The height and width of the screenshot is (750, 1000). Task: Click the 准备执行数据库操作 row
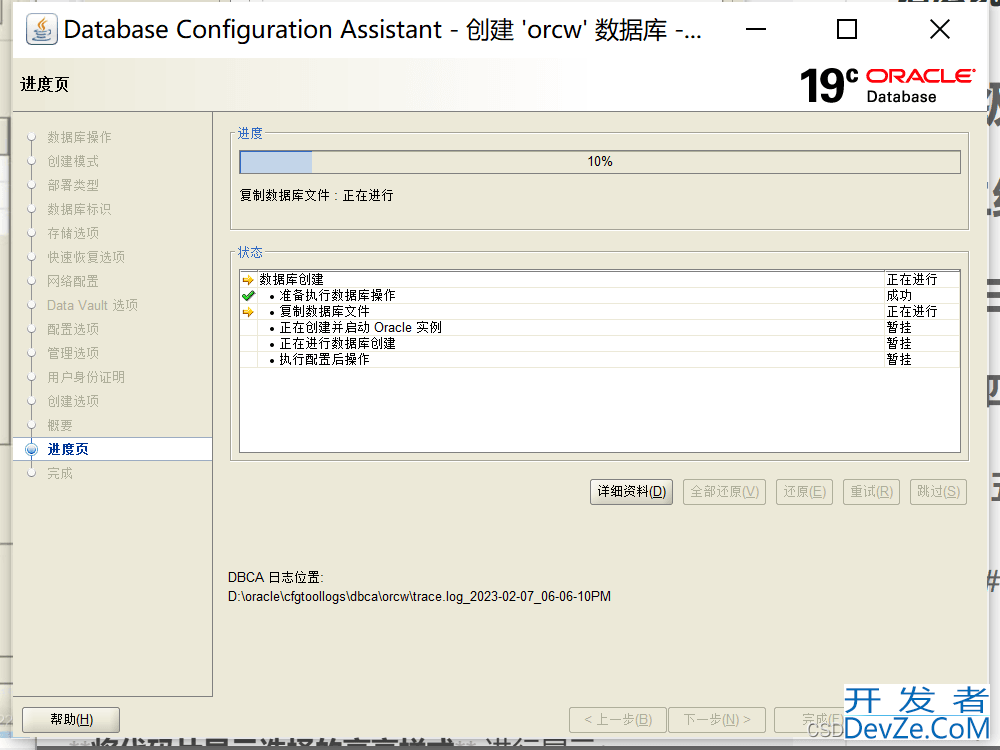pos(599,296)
